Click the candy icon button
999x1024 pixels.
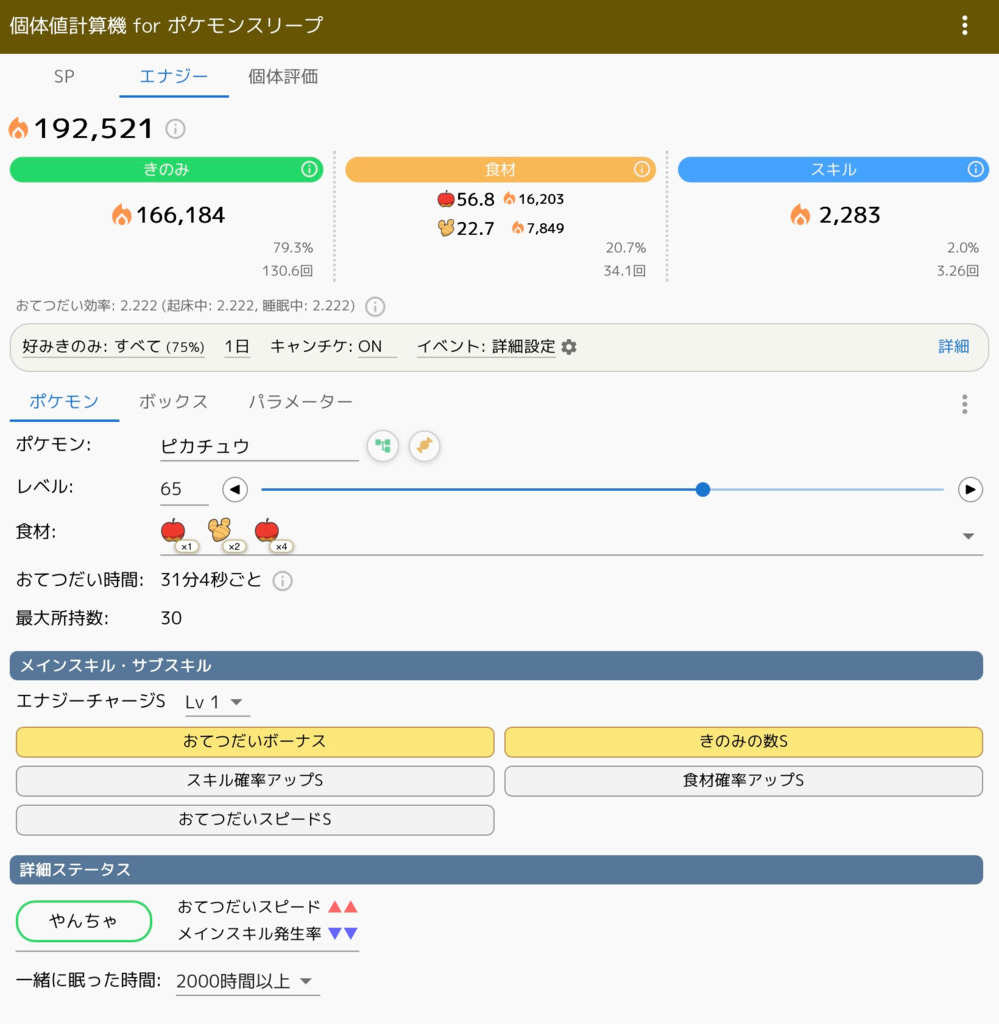coord(424,446)
